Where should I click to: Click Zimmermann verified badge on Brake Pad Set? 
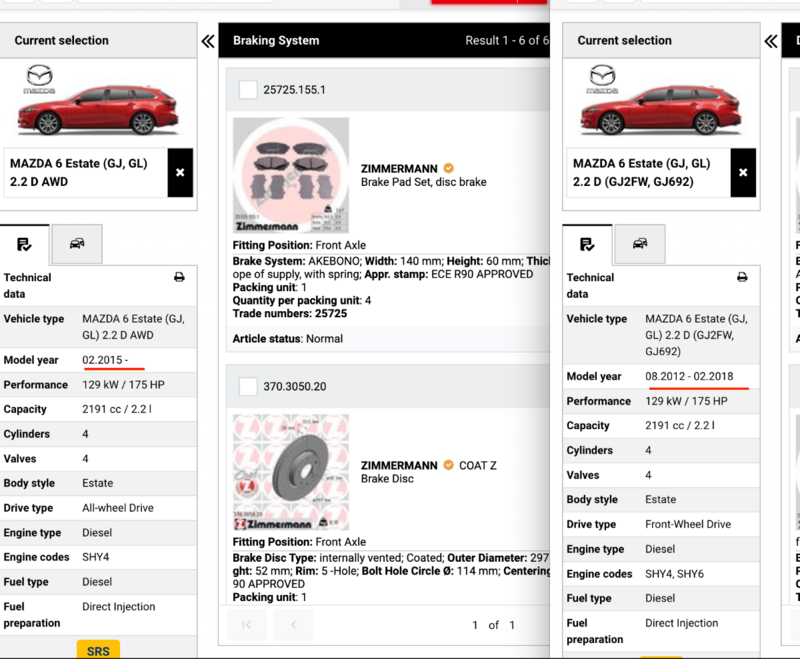coord(449,169)
